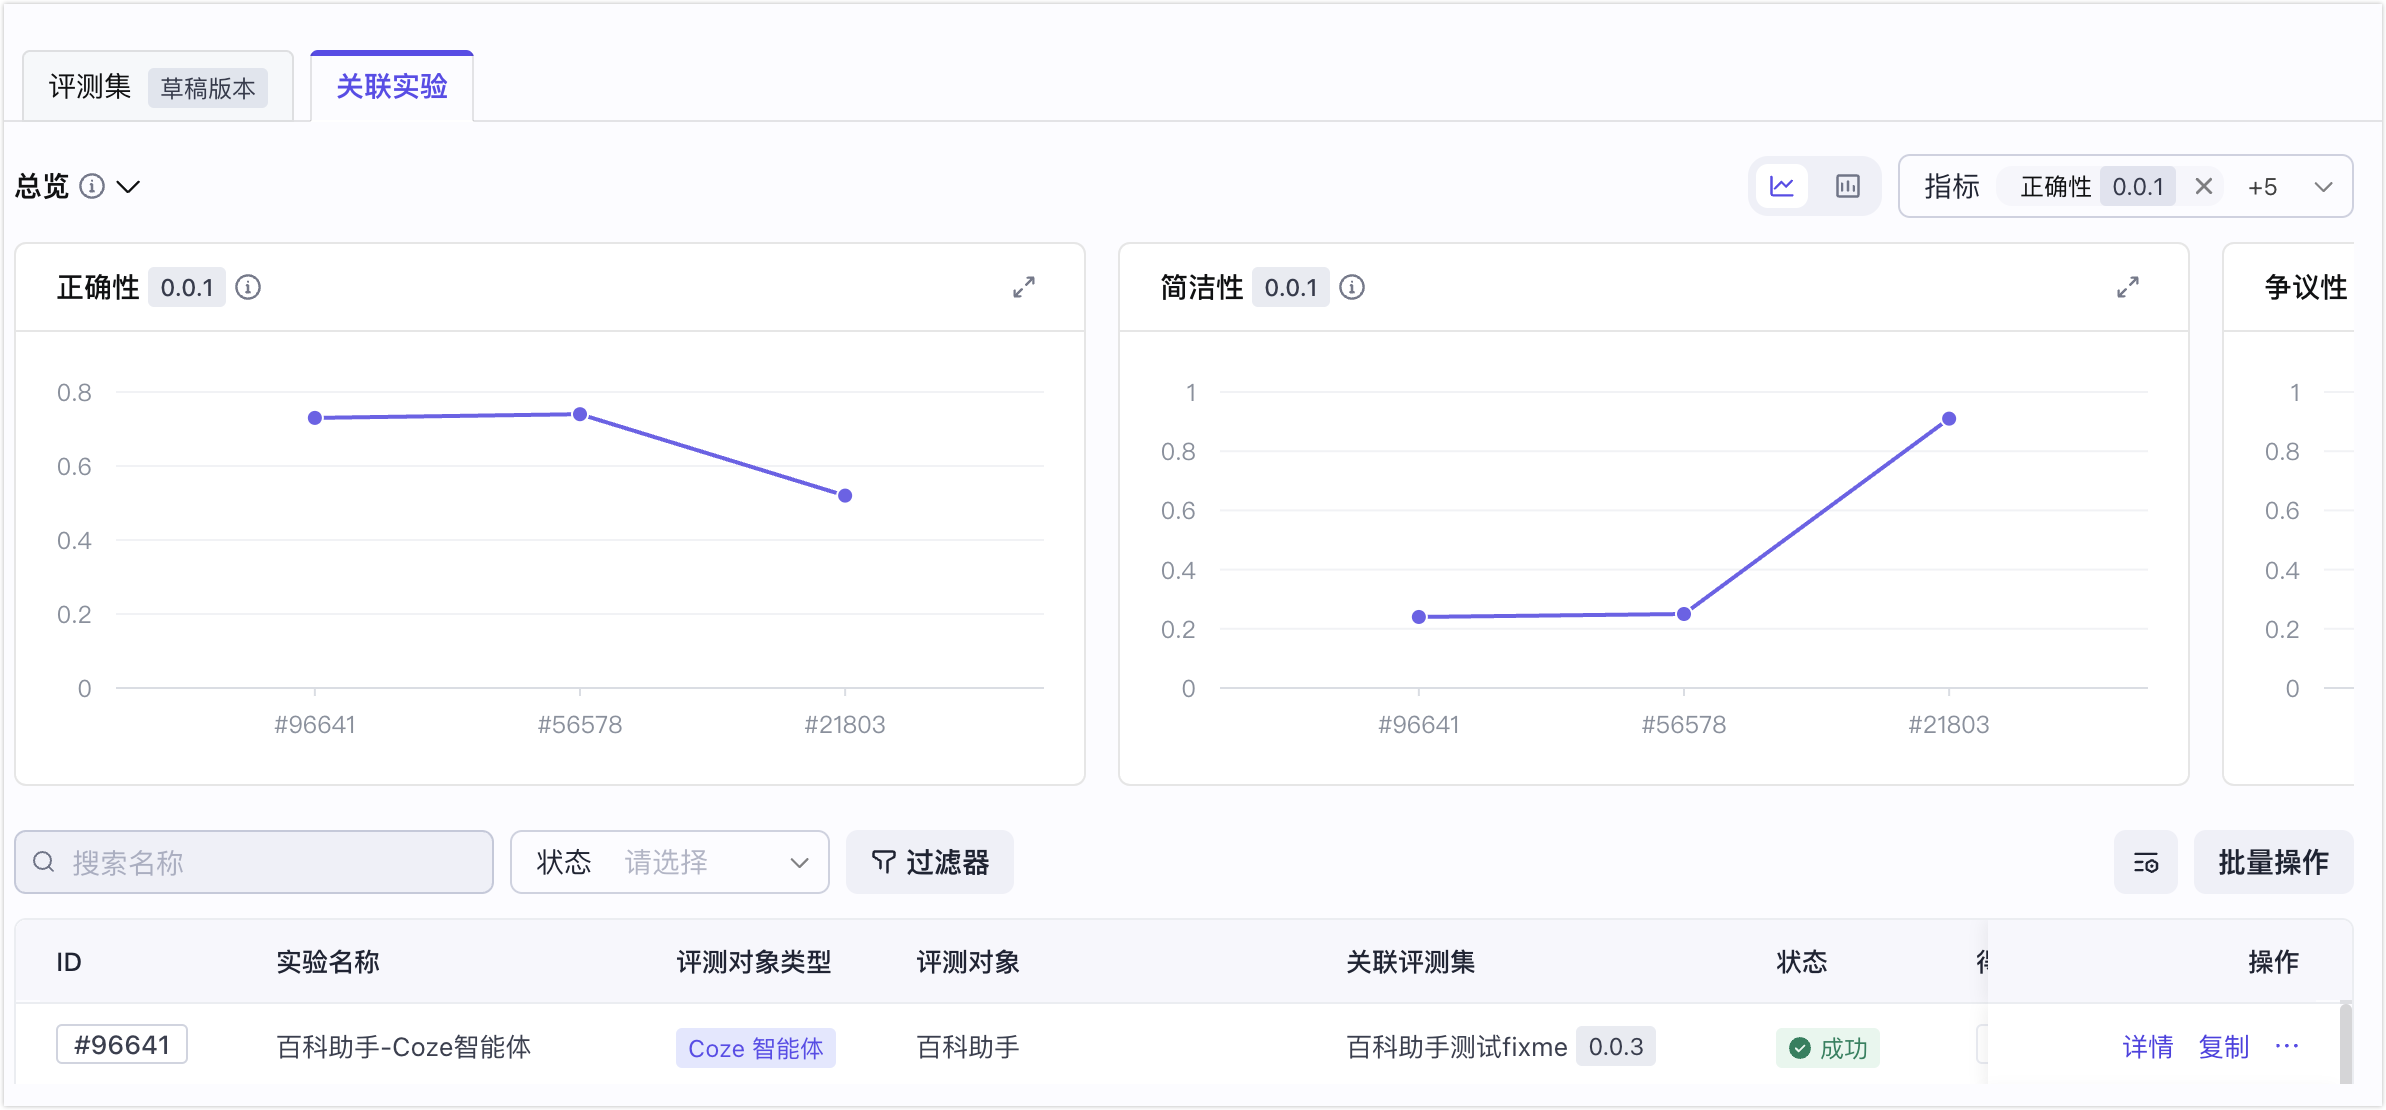Viewport: 2386px width, 1110px height.
Task: Click info icon beside 正确性 0.0.1
Action: tap(248, 288)
